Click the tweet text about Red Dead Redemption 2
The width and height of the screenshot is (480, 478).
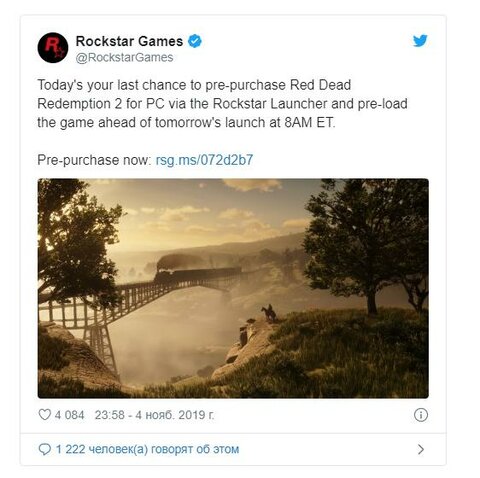pos(222,104)
